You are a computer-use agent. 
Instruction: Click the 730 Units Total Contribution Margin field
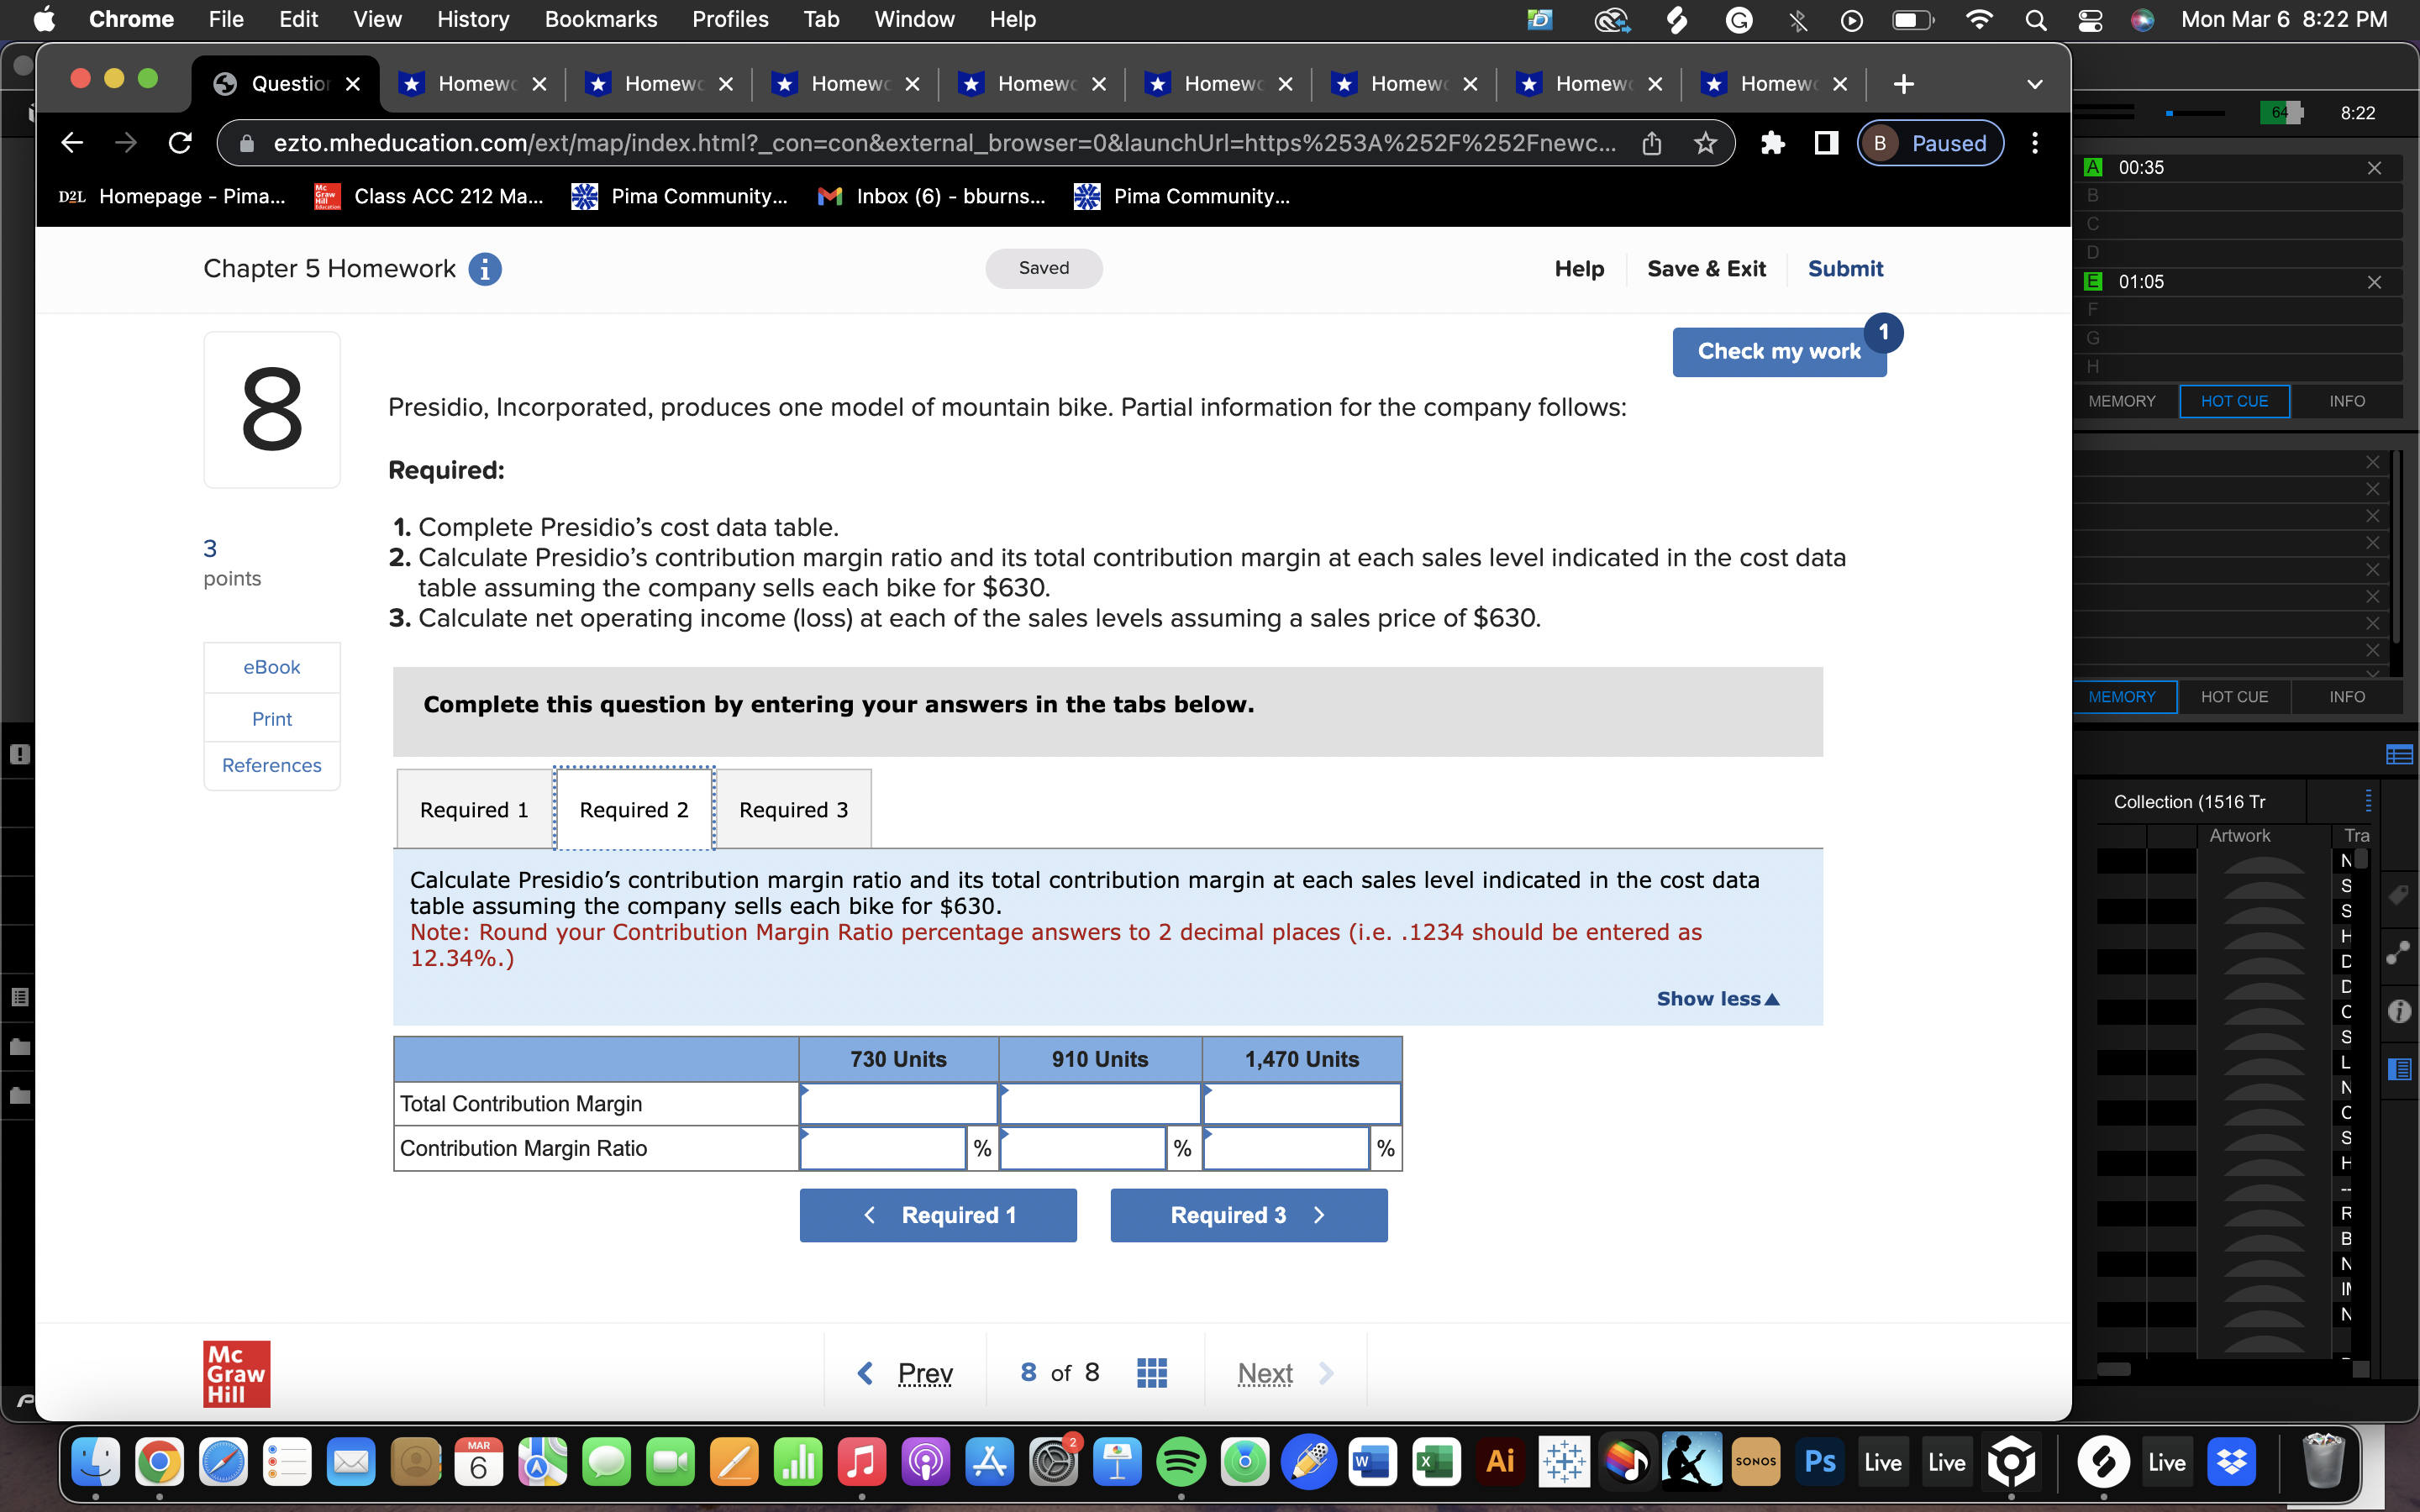point(897,1103)
